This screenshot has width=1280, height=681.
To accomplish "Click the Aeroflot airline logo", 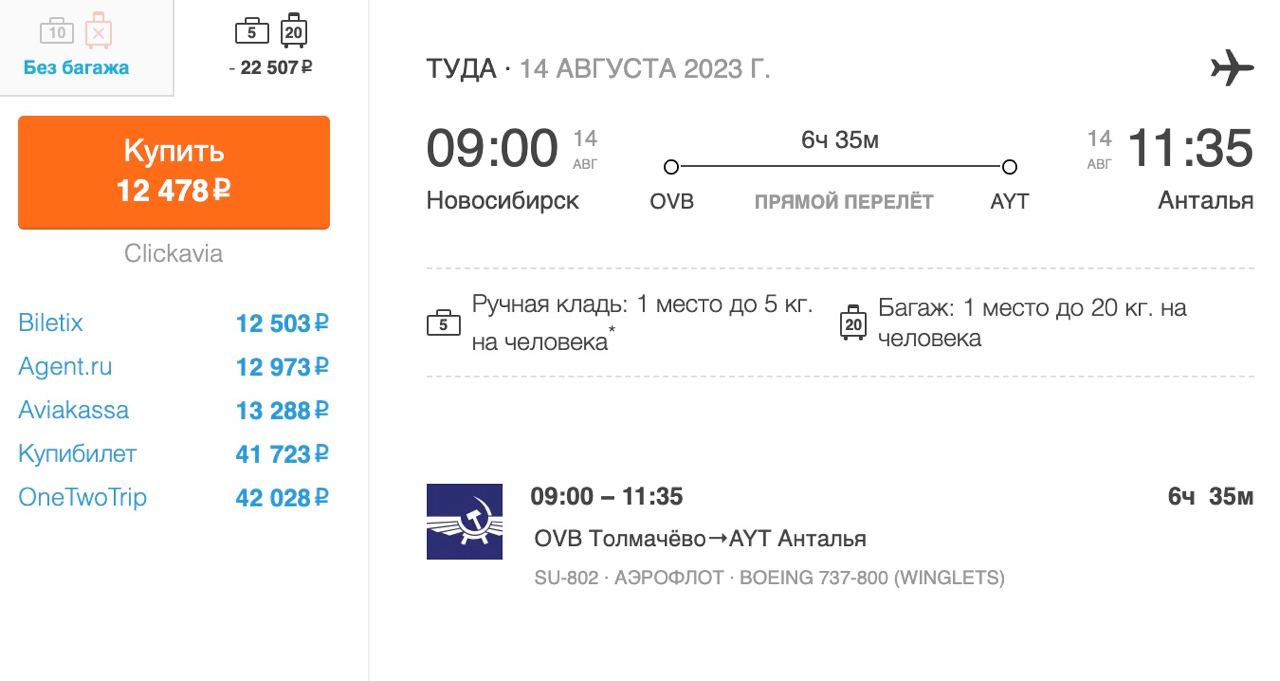I will (x=464, y=521).
